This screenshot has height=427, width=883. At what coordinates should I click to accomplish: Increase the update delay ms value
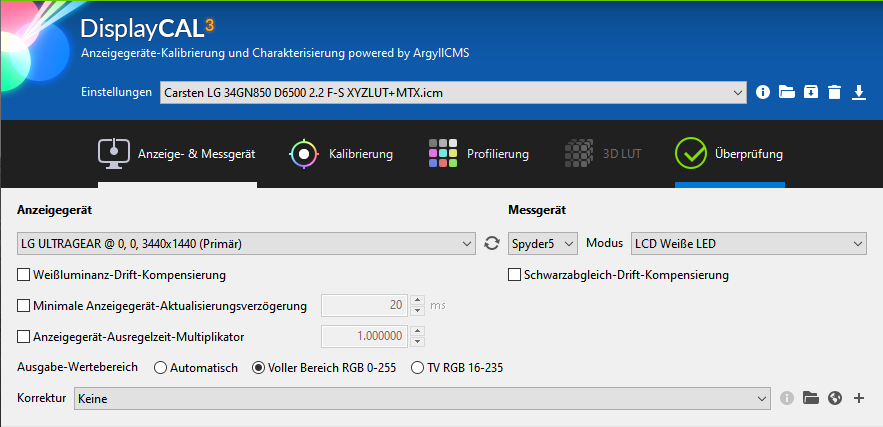[x=417, y=300]
